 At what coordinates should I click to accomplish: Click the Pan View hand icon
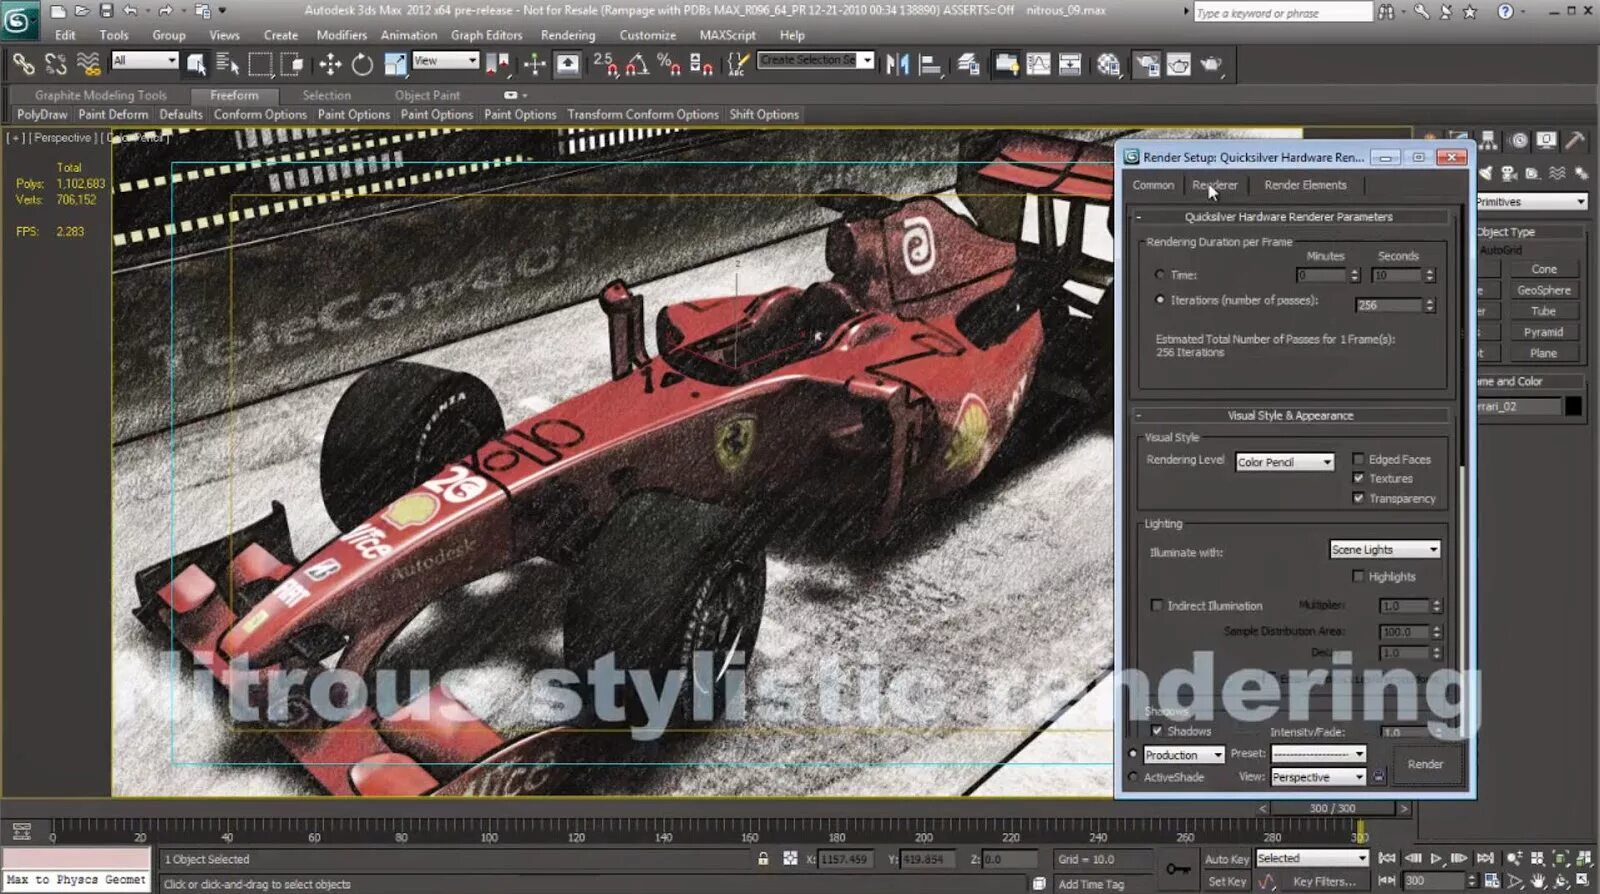pyautogui.click(x=1538, y=881)
